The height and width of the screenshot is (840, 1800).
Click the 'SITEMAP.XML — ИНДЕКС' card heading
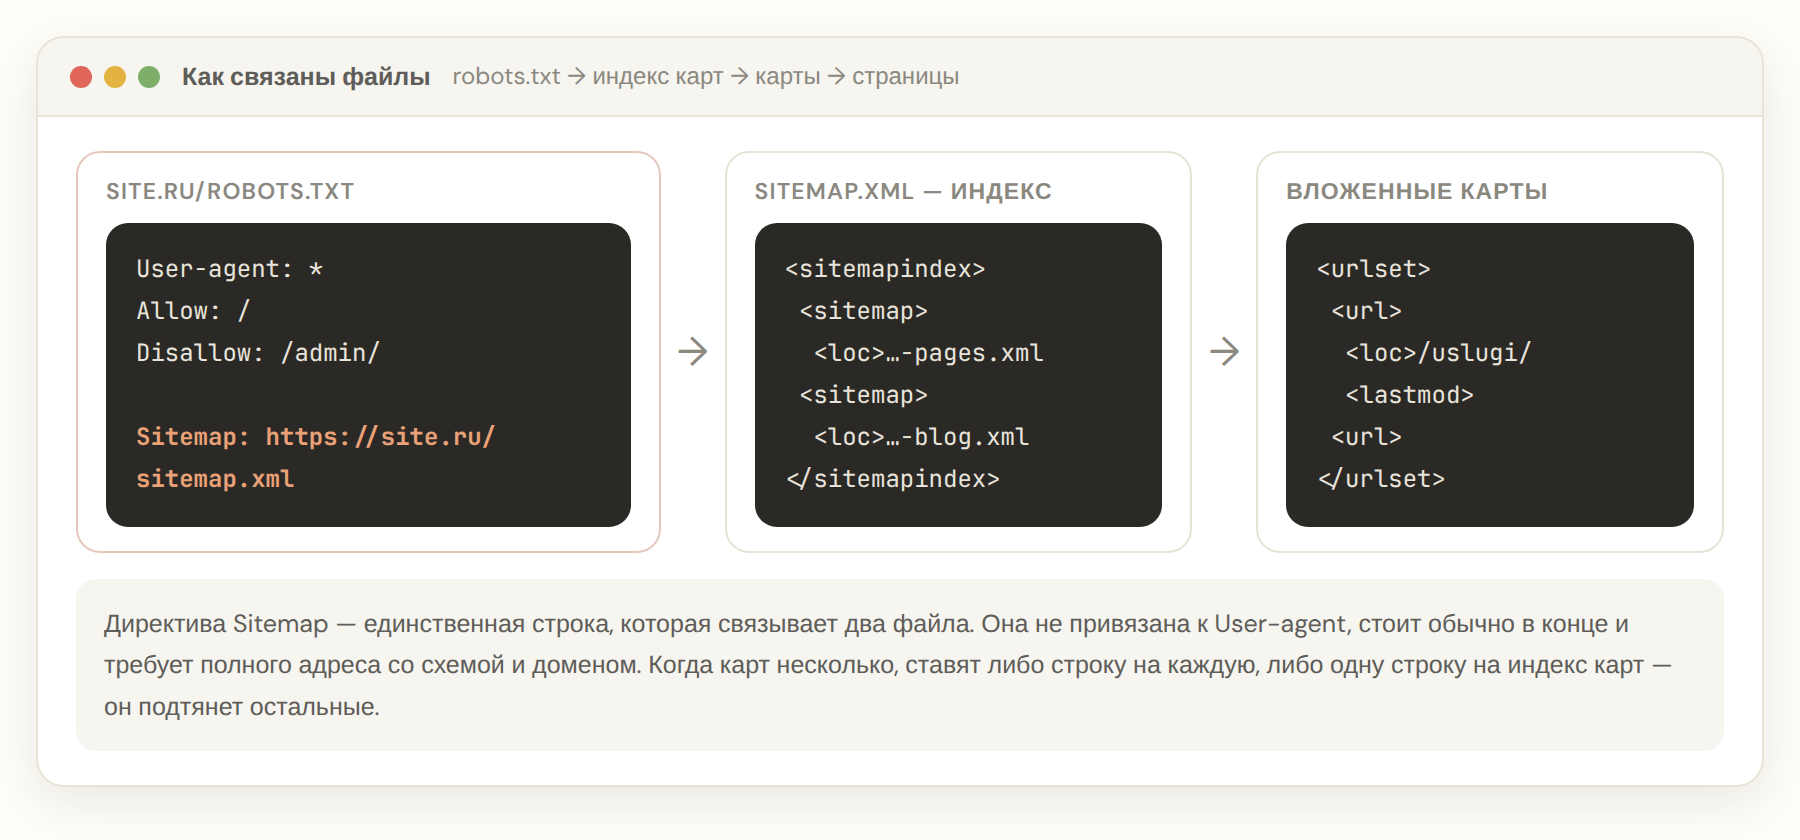point(903,191)
